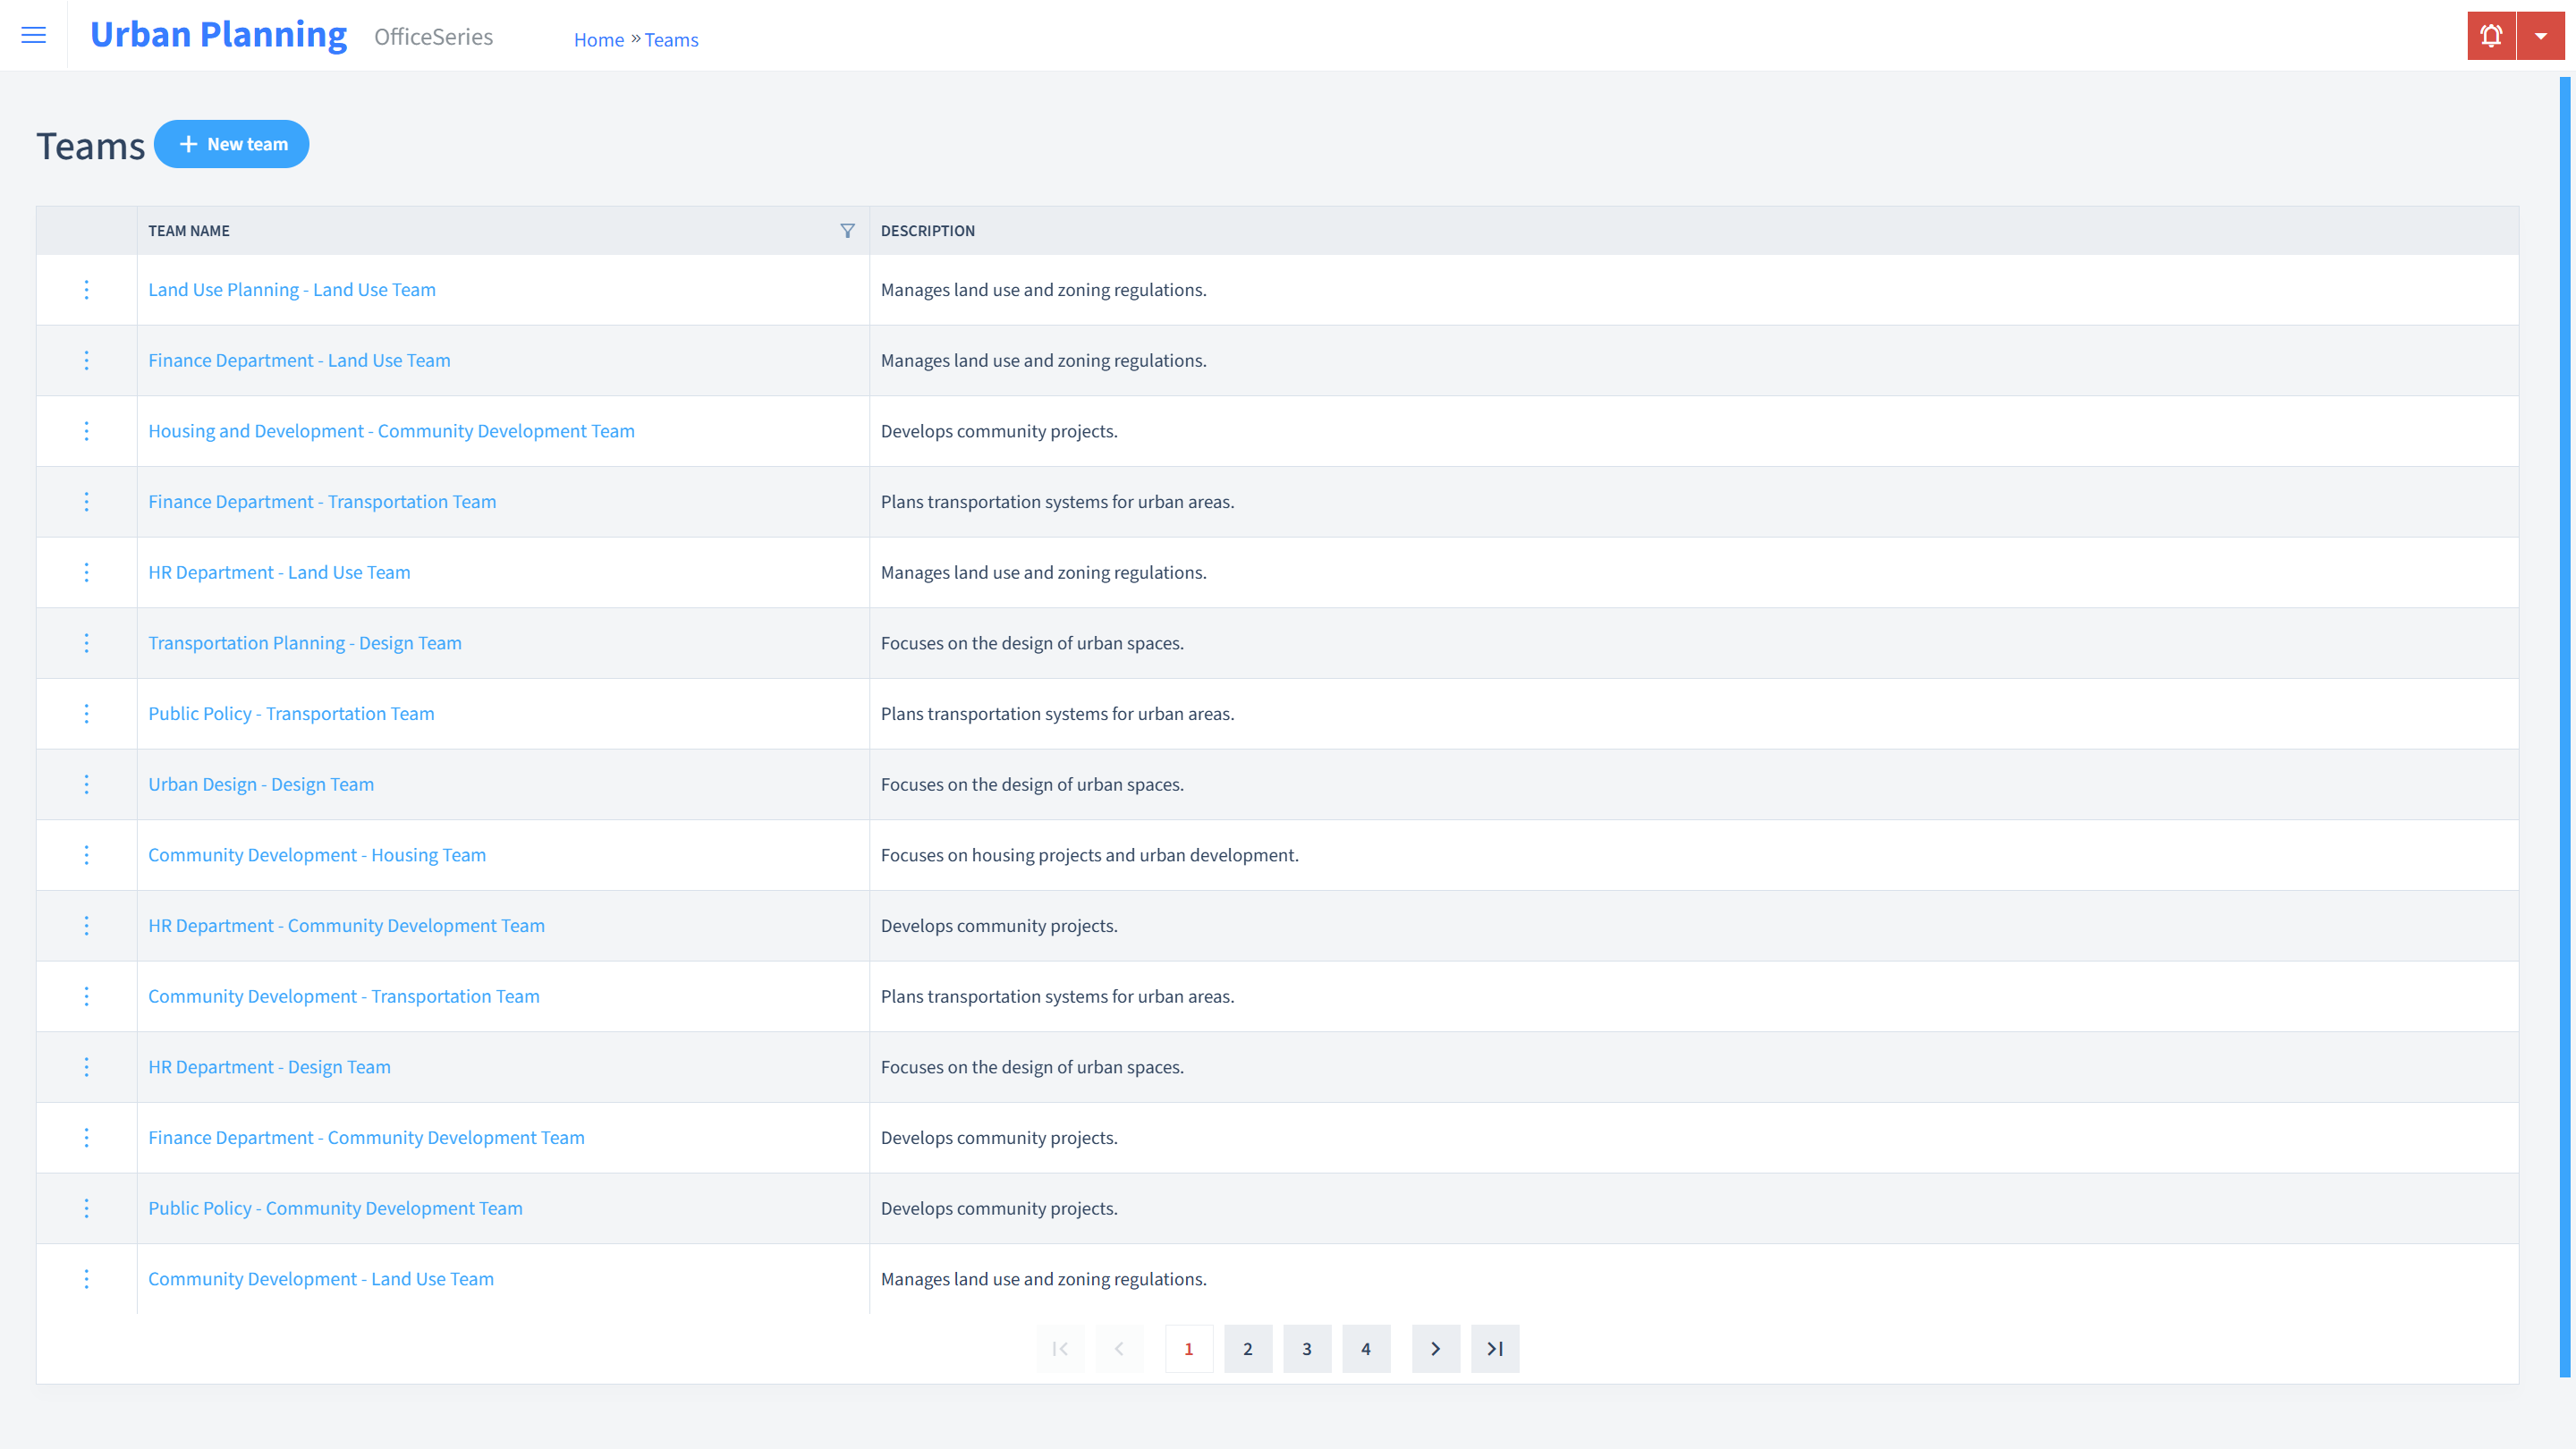The height and width of the screenshot is (1449, 2576).
Task: Select page 3 in pagination
Action: [1308, 1348]
